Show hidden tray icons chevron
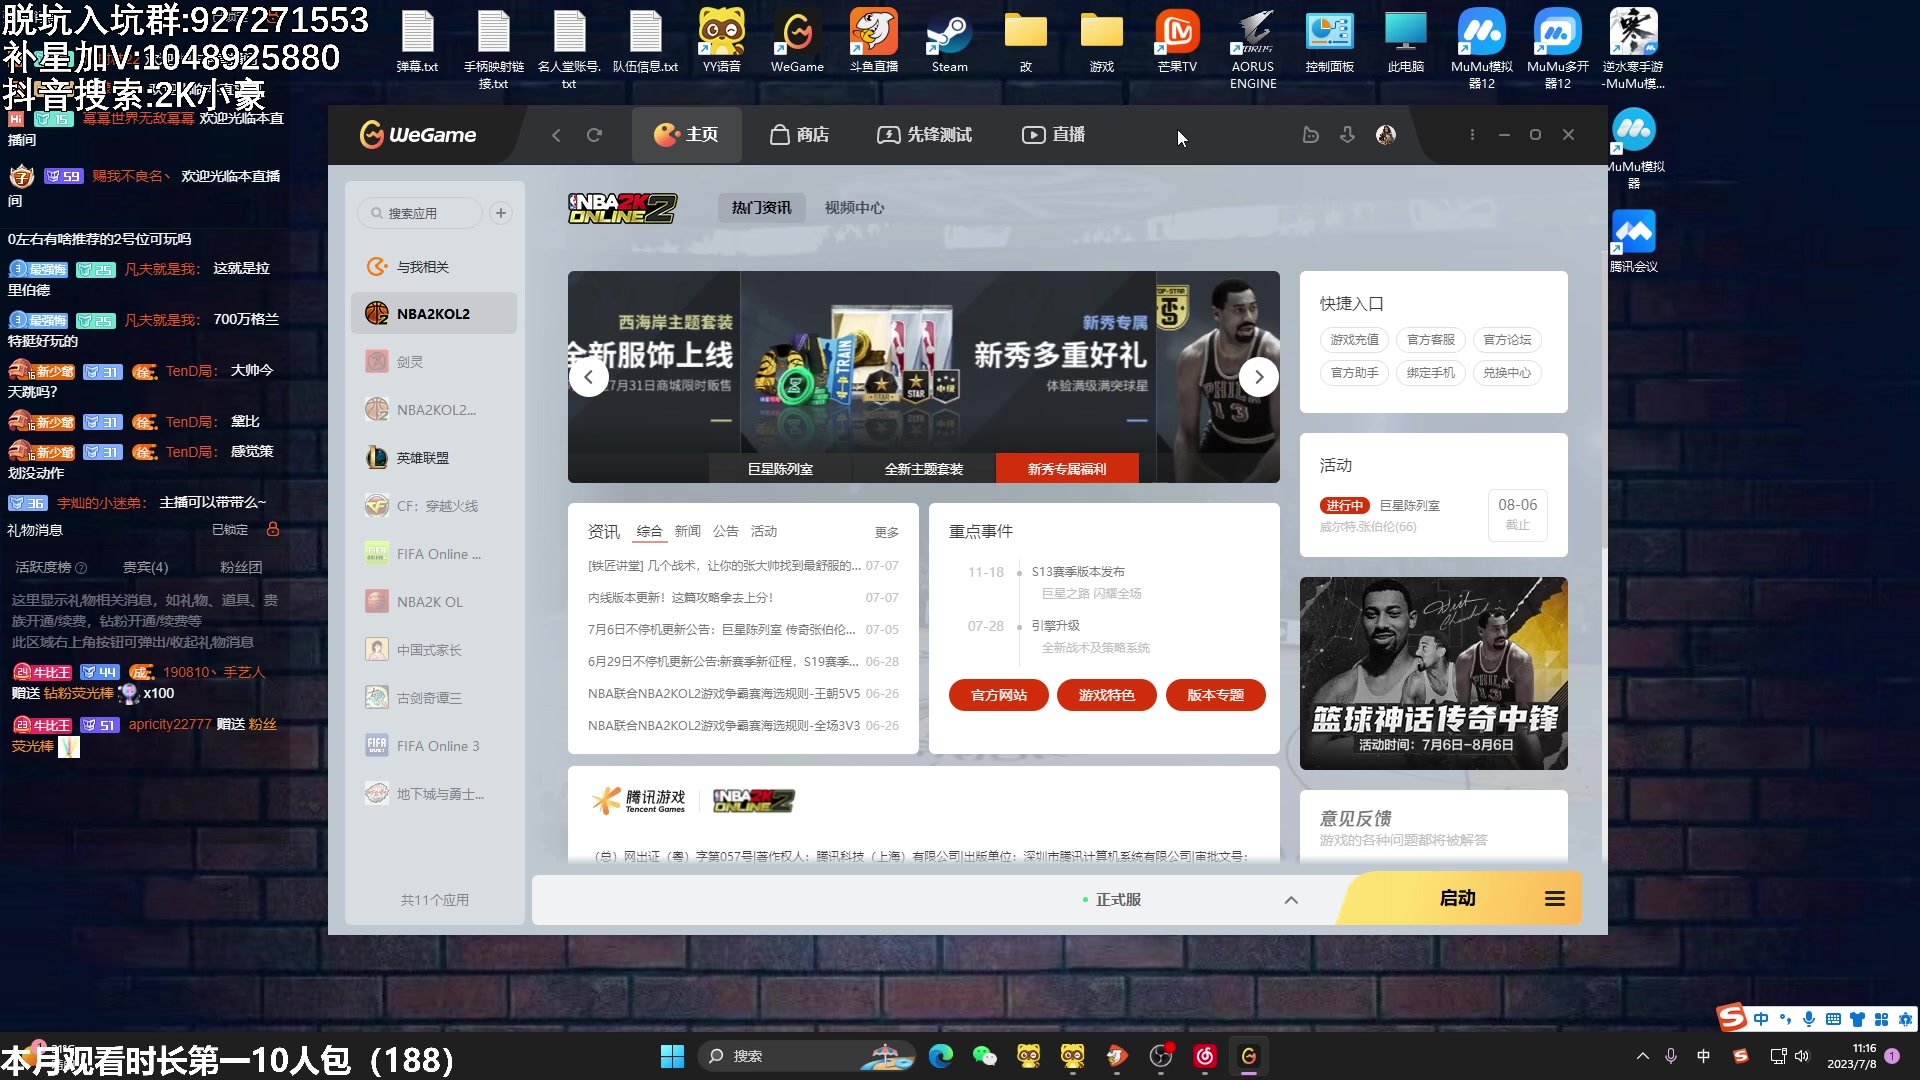Screen dimensions: 1920x1080 point(1642,1056)
